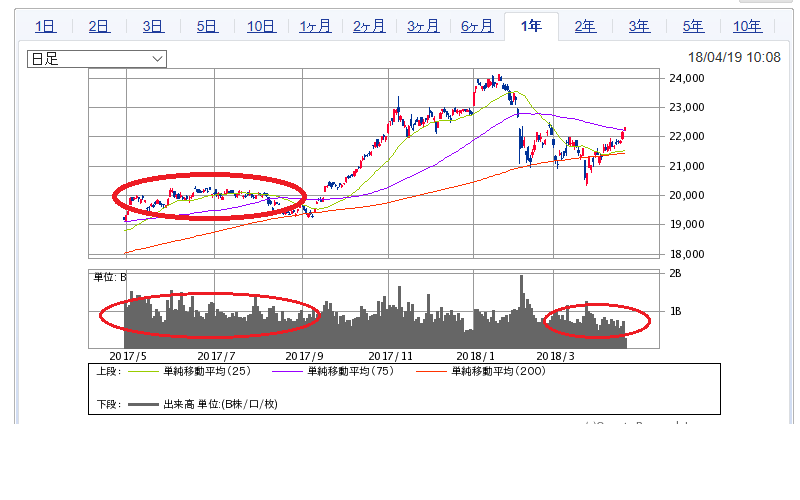Image resolution: width=800 pixels, height=500 pixels.
Task: Click the tallest volume bar near 2018/1
Action: coord(521,310)
